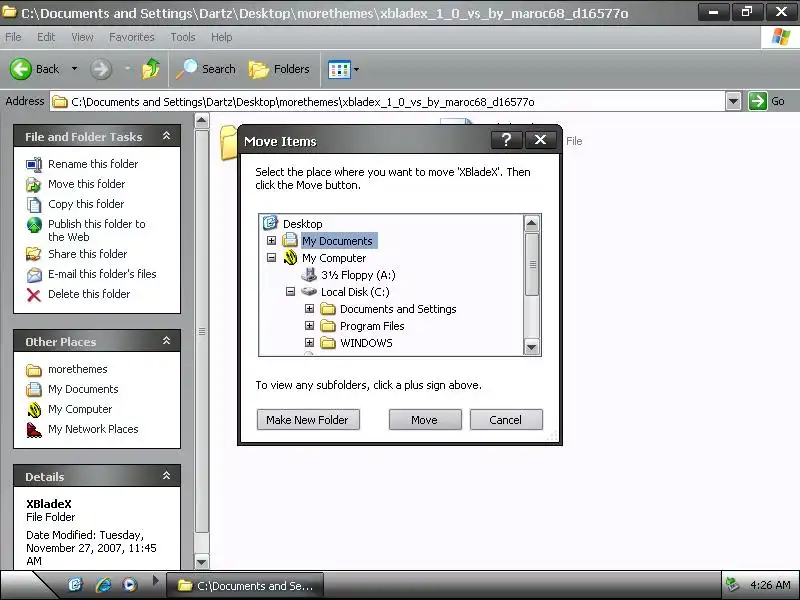Expand WINDOWS folder node
Viewport: 800px width, 600px height.
pyautogui.click(x=309, y=342)
